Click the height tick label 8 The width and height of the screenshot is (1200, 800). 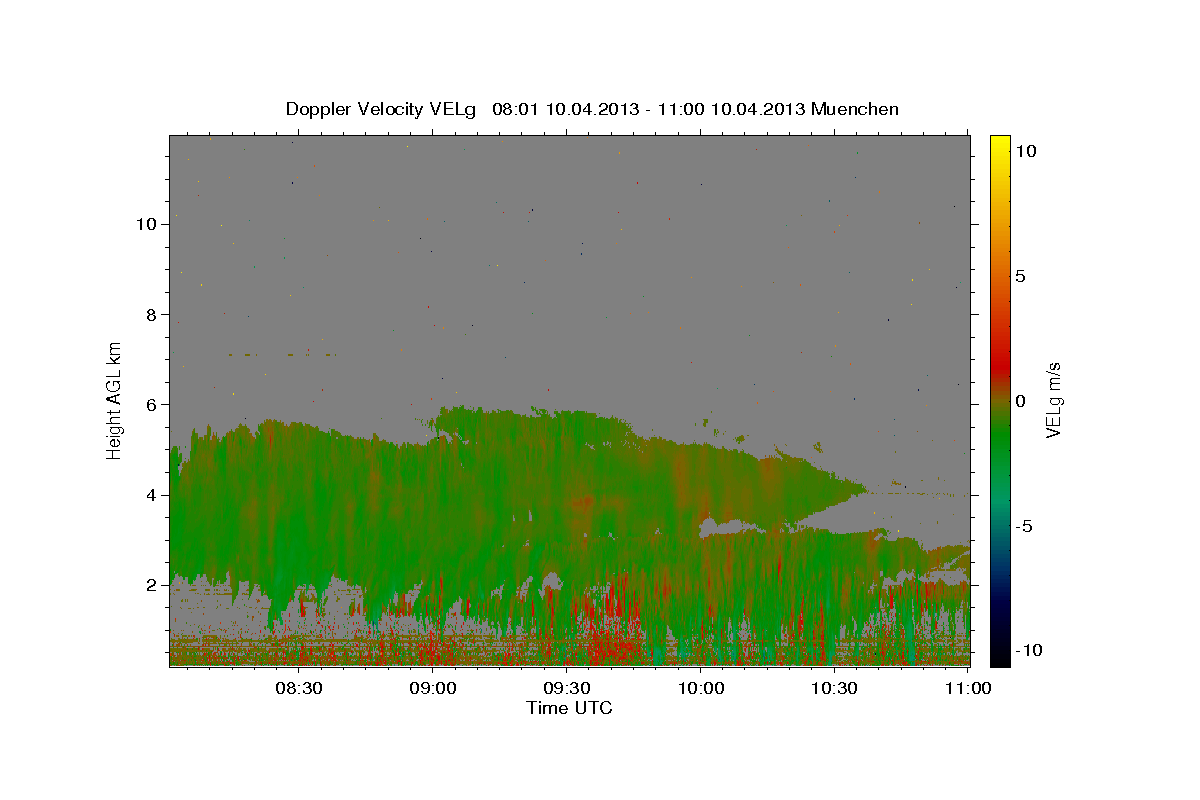(x=153, y=314)
